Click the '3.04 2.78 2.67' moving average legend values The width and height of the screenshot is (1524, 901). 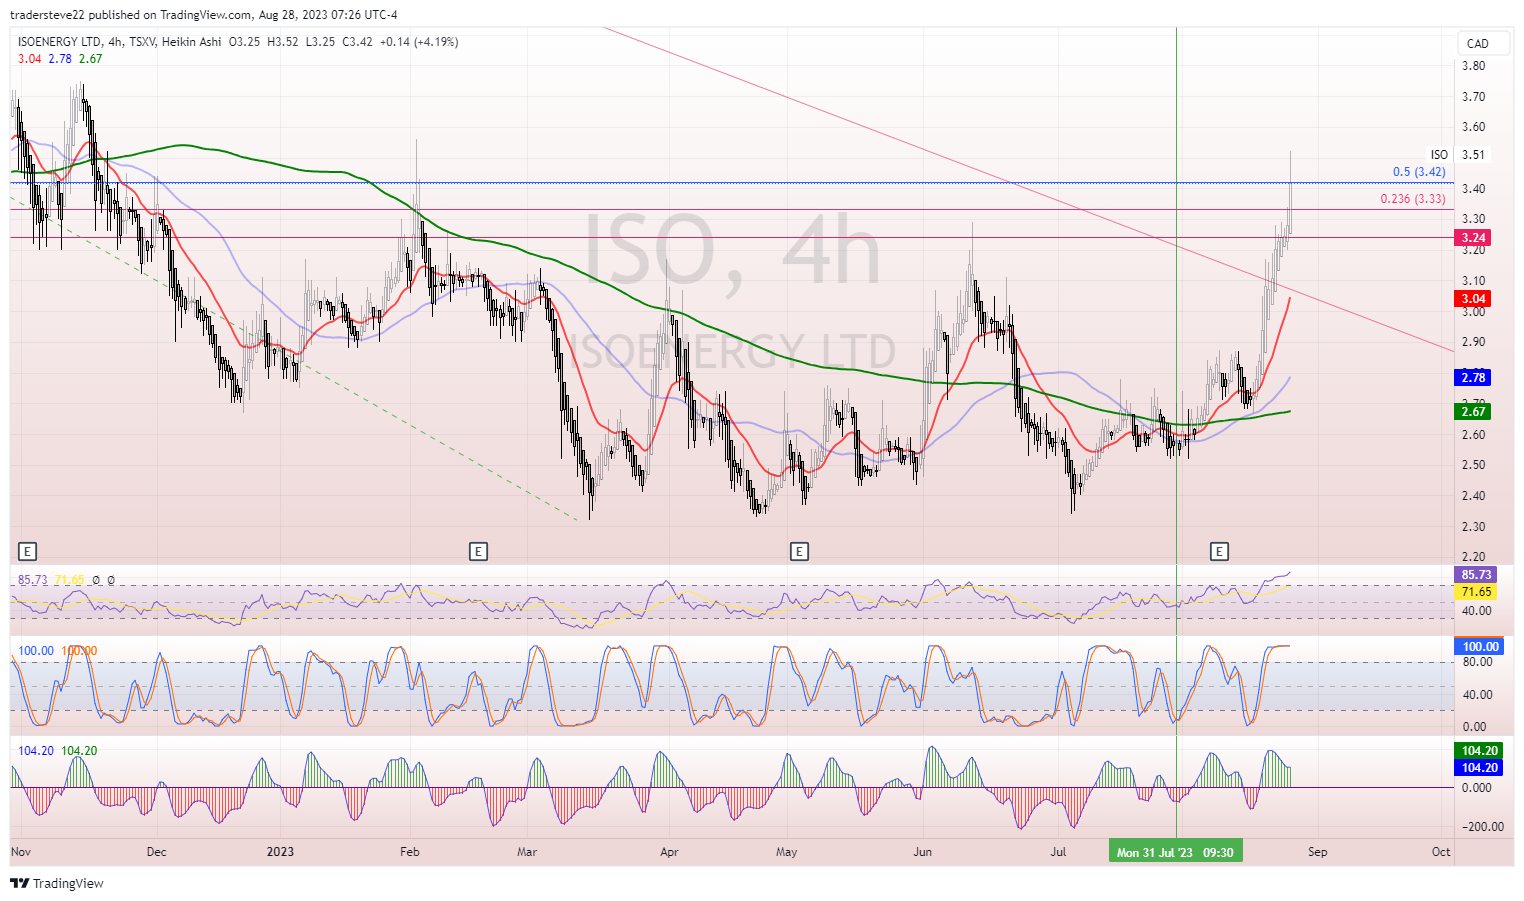[x=60, y=59]
